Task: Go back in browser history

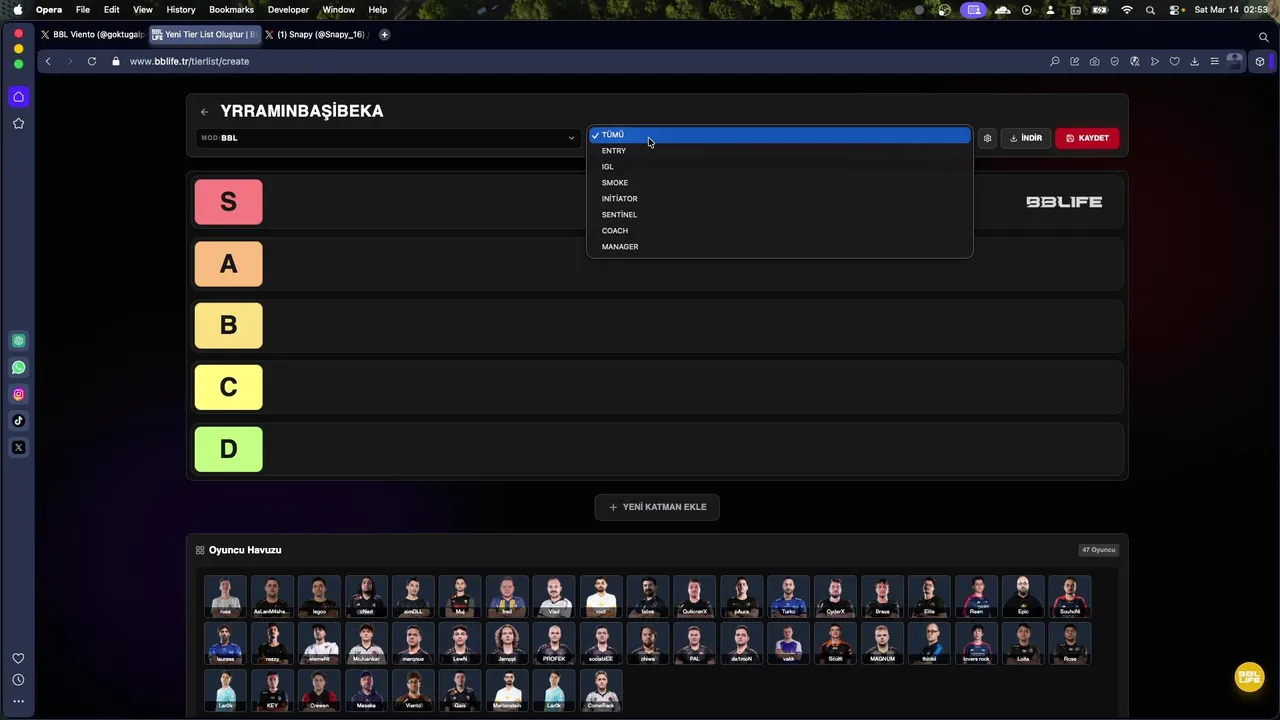Action: pos(48,61)
